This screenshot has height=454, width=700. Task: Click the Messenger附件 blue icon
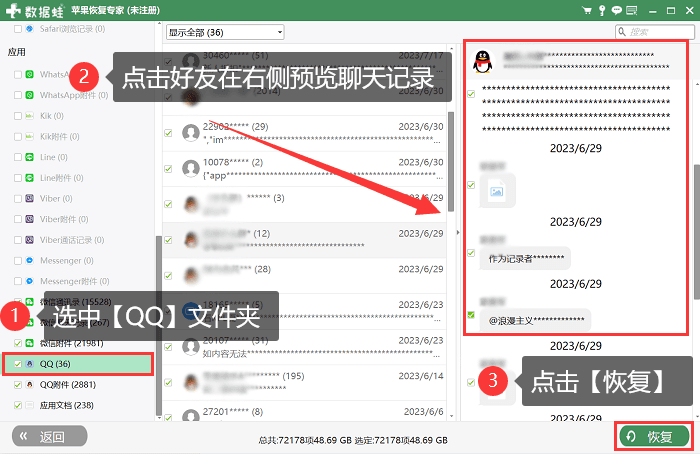29,281
